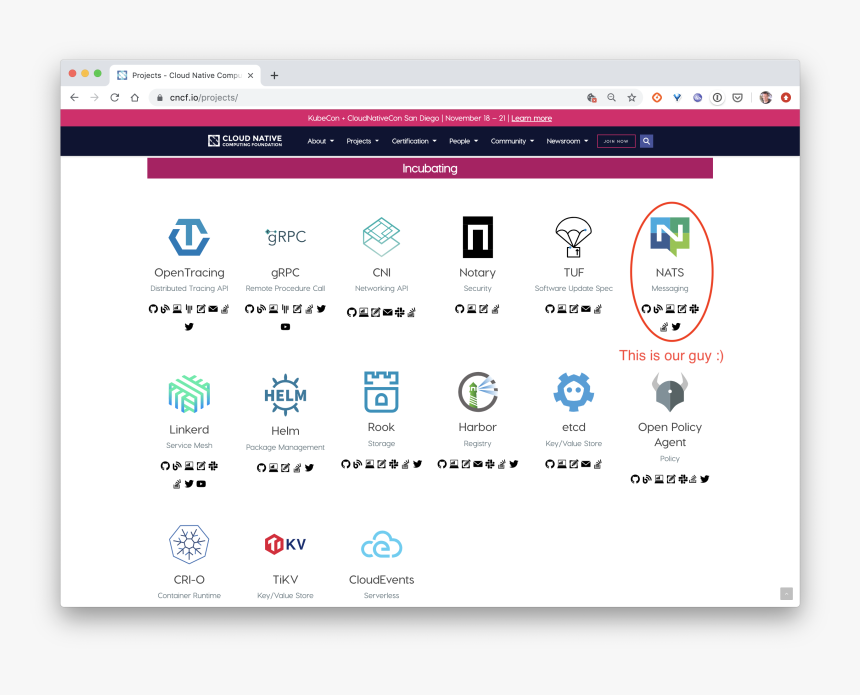
Task: Close the Projects browser tab
Action: [x=251, y=75]
